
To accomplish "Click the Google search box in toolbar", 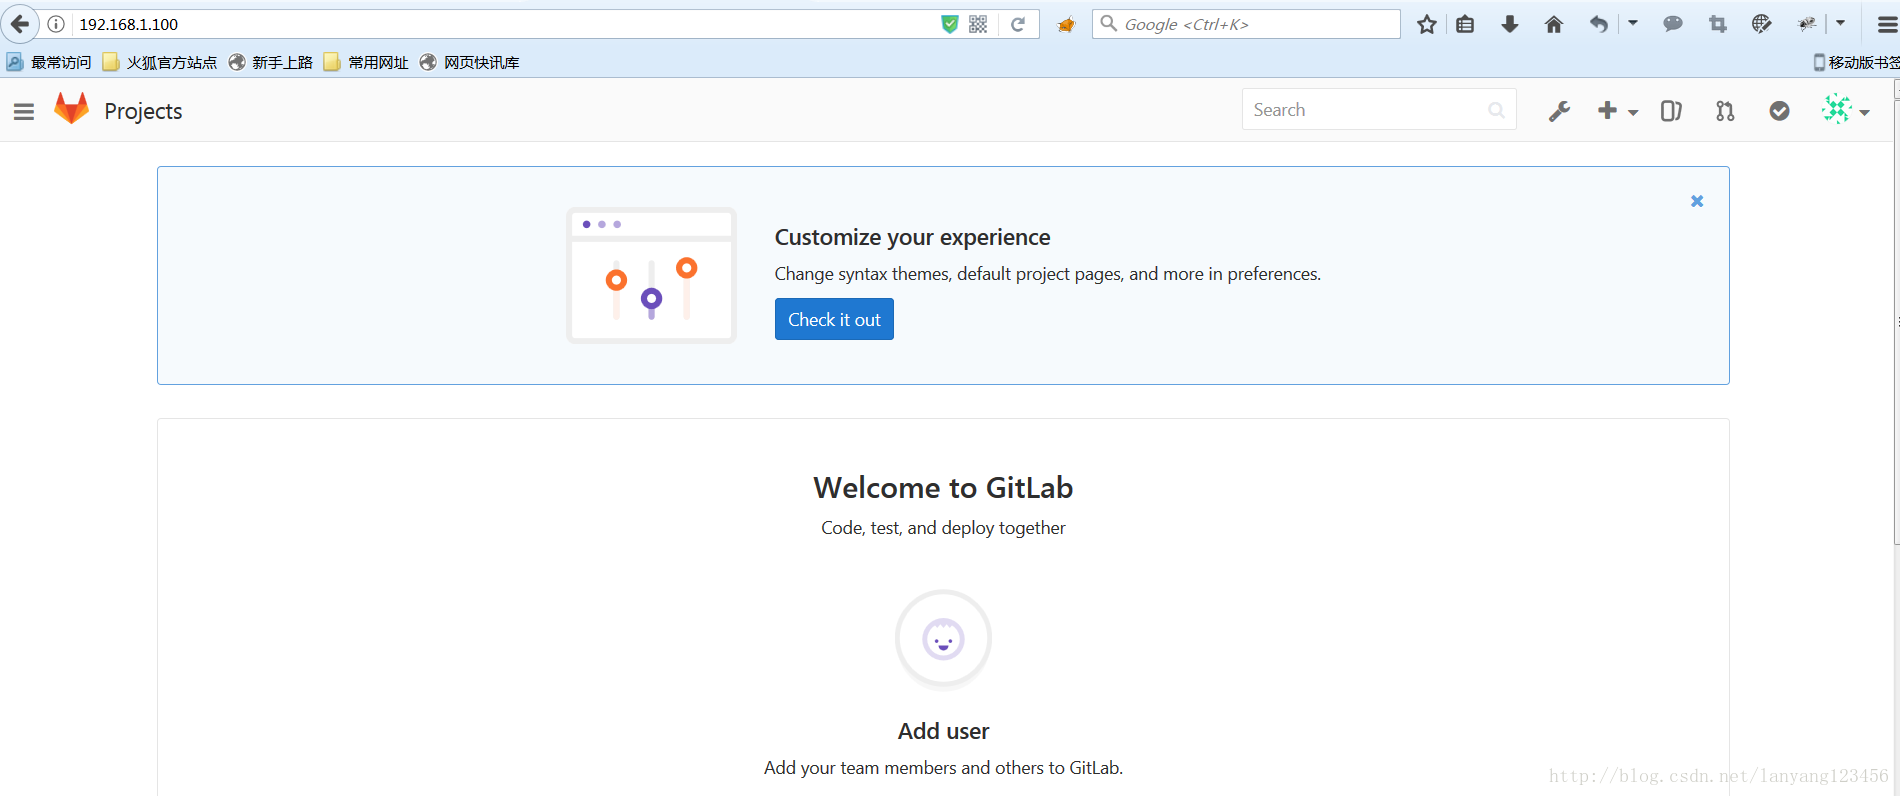I will pos(1246,24).
